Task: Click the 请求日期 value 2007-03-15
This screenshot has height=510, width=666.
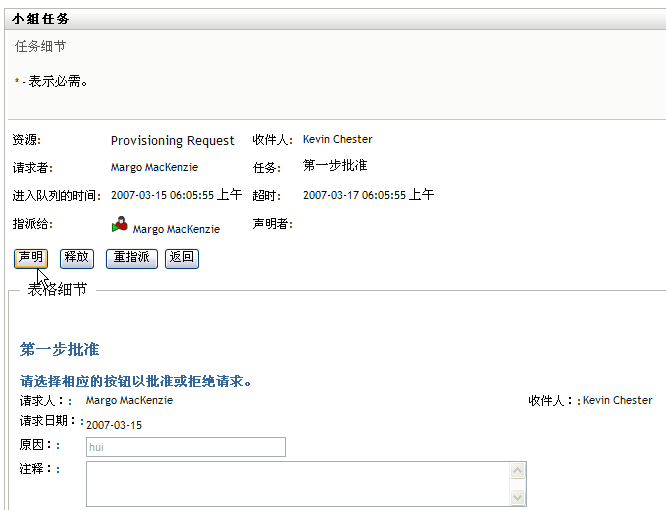Action: tap(114, 425)
